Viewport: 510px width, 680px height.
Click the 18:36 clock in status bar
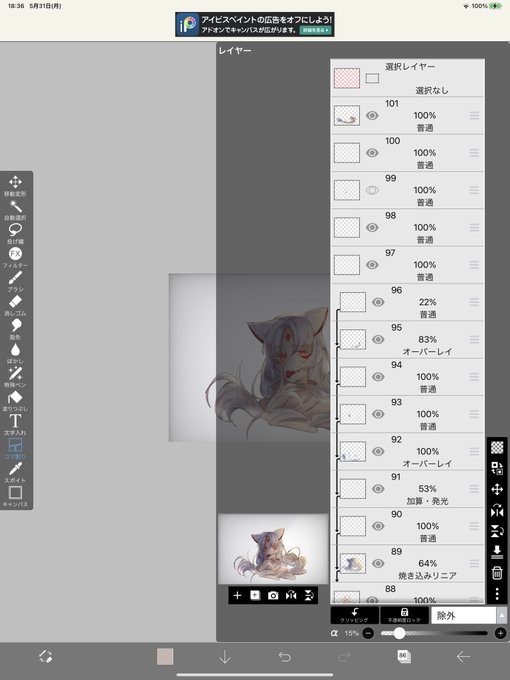pyautogui.click(x=16, y=6)
